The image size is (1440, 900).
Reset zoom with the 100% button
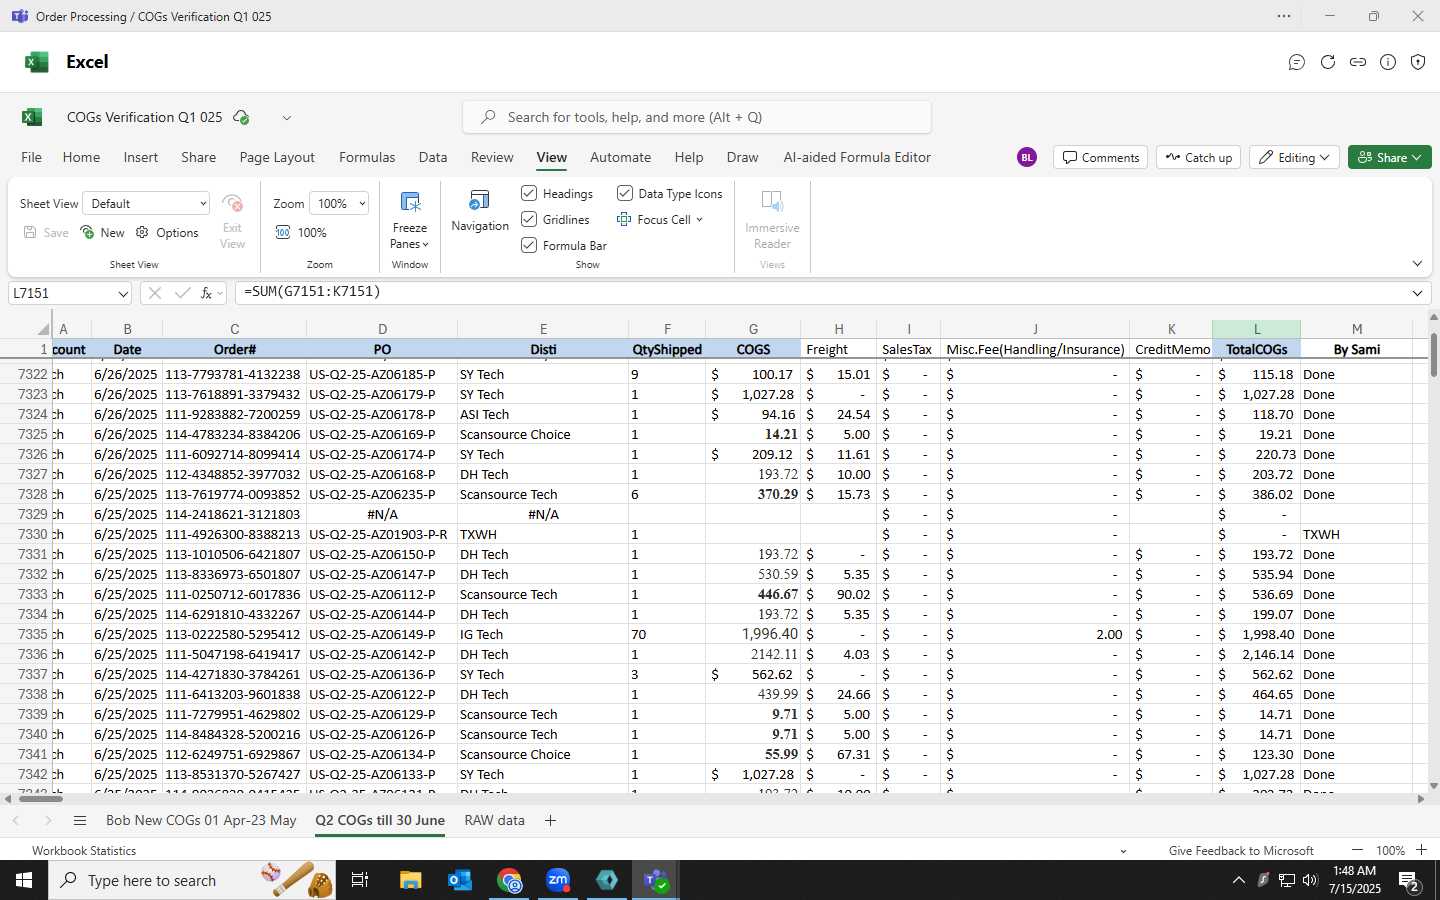pyautogui.click(x=301, y=232)
